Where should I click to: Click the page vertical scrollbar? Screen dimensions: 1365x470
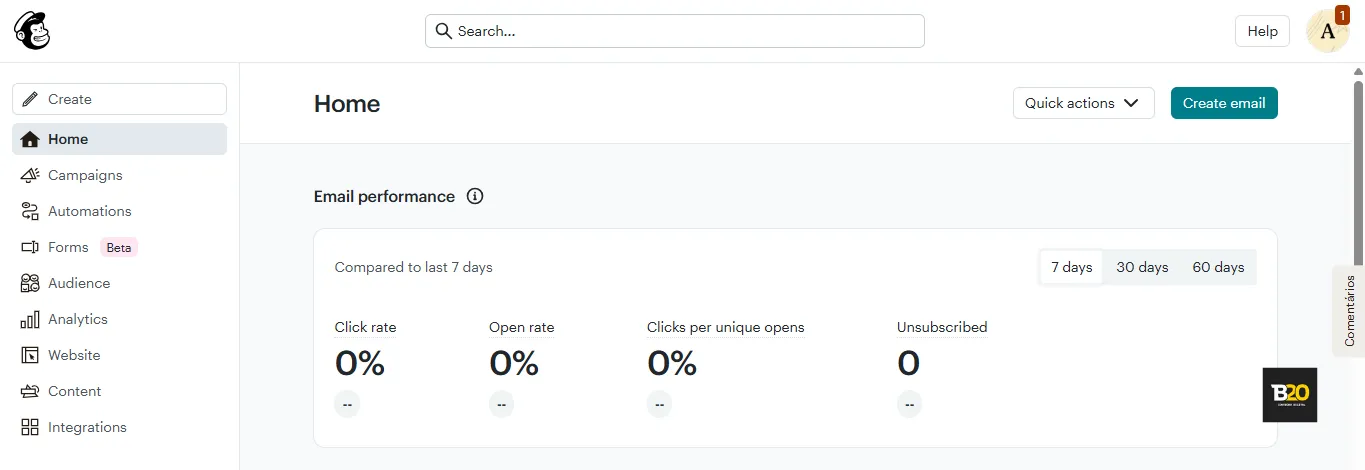tap(1358, 270)
